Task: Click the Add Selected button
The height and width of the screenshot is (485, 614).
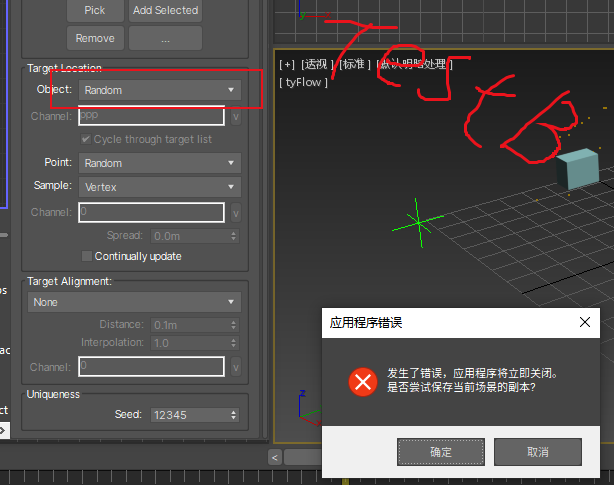Action: pyautogui.click(x=165, y=10)
